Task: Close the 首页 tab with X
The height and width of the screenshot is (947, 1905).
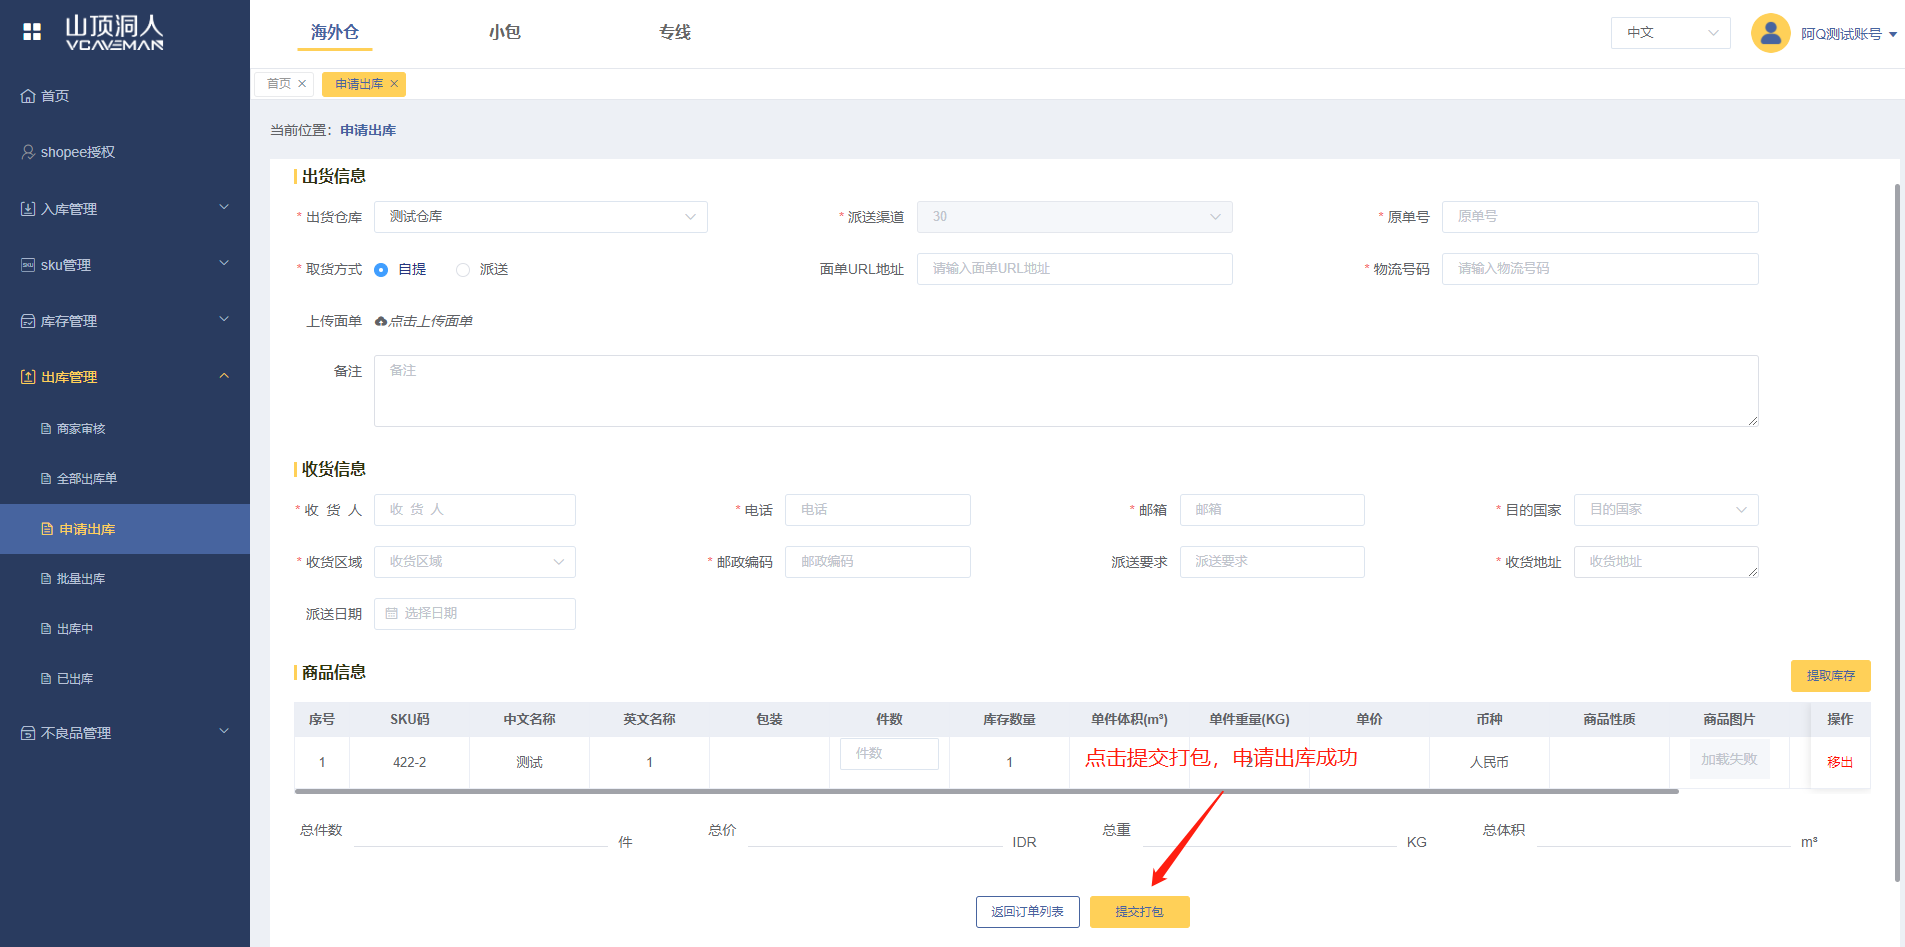Action: click(x=302, y=84)
